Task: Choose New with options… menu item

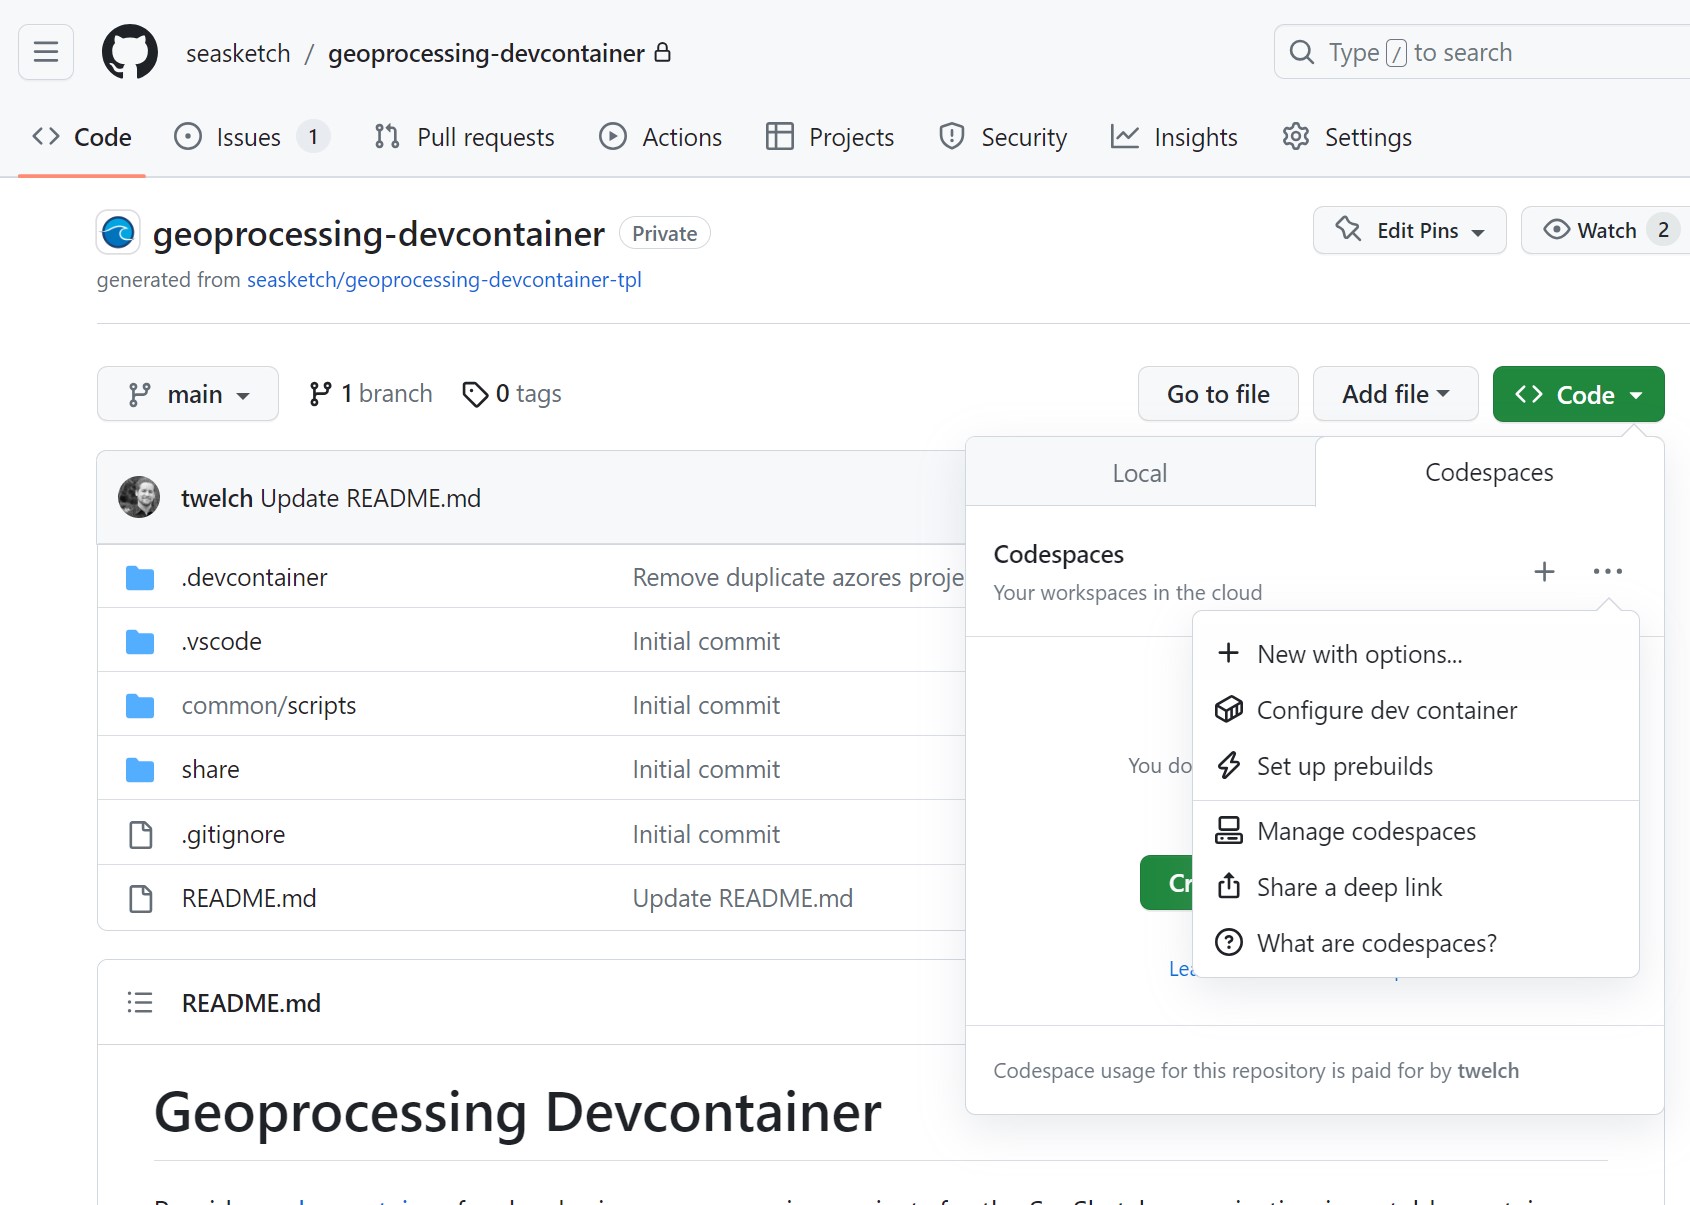Action: coord(1416,654)
